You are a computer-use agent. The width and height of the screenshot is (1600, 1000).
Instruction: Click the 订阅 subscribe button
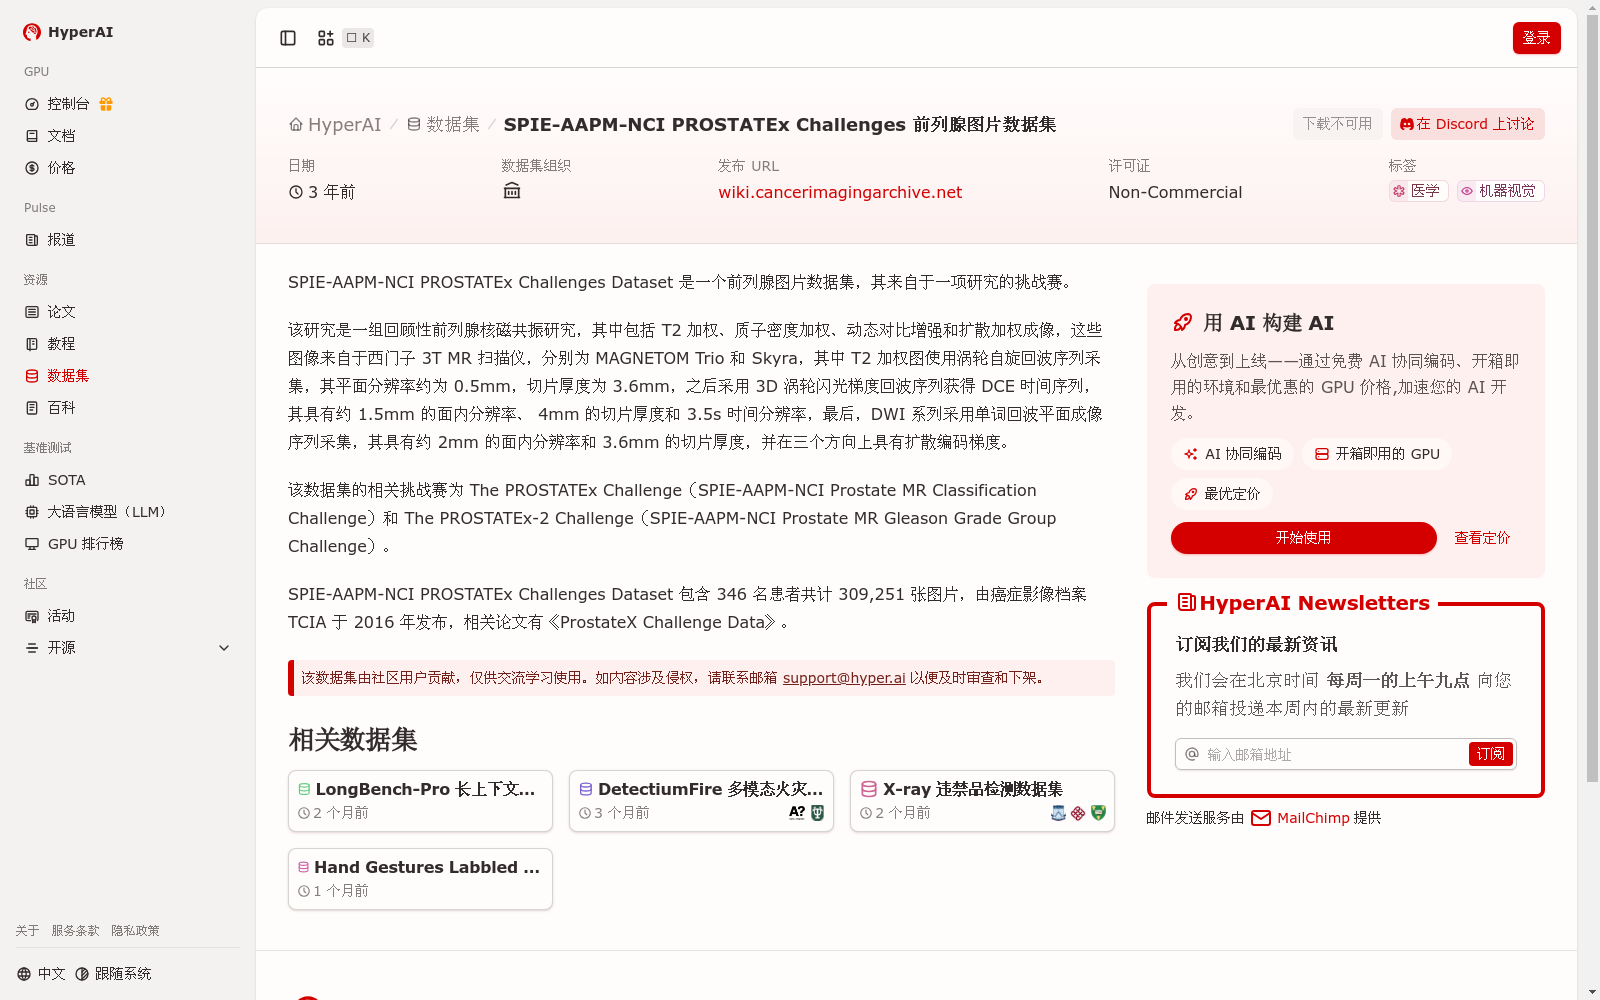pos(1491,754)
